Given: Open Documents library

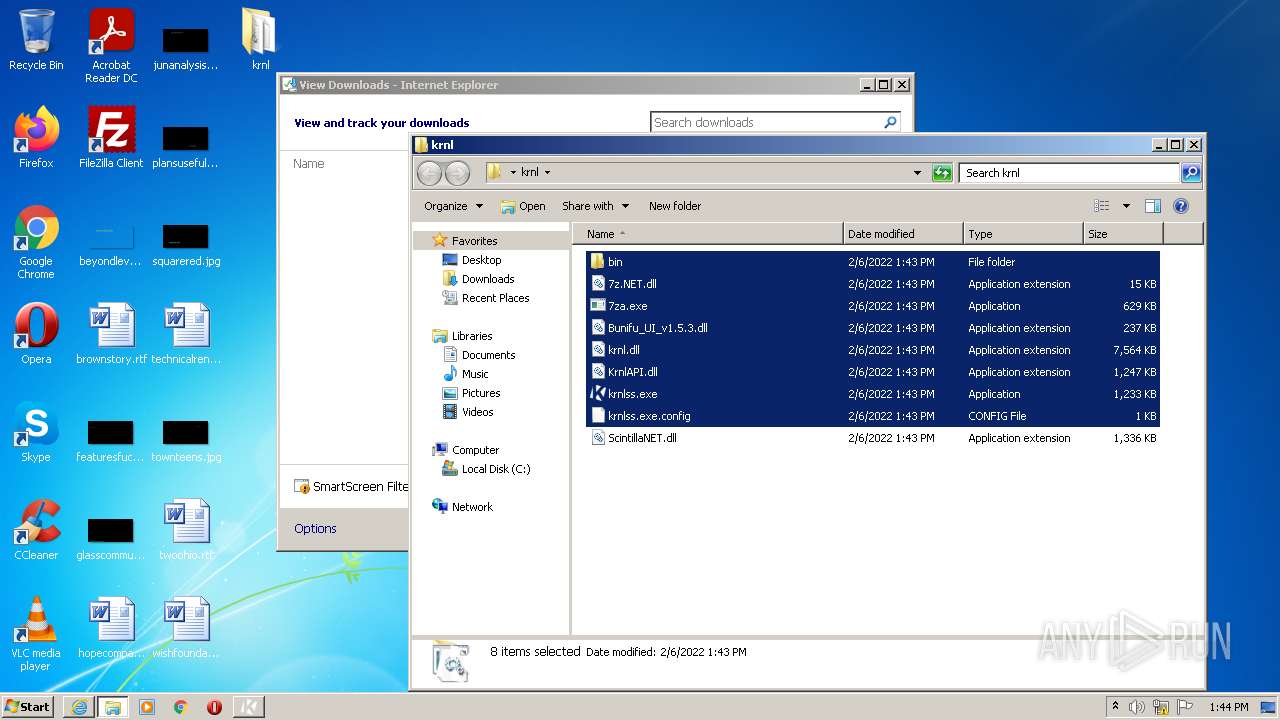Looking at the screenshot, I should pyautogui.click(x=488, y=355).
